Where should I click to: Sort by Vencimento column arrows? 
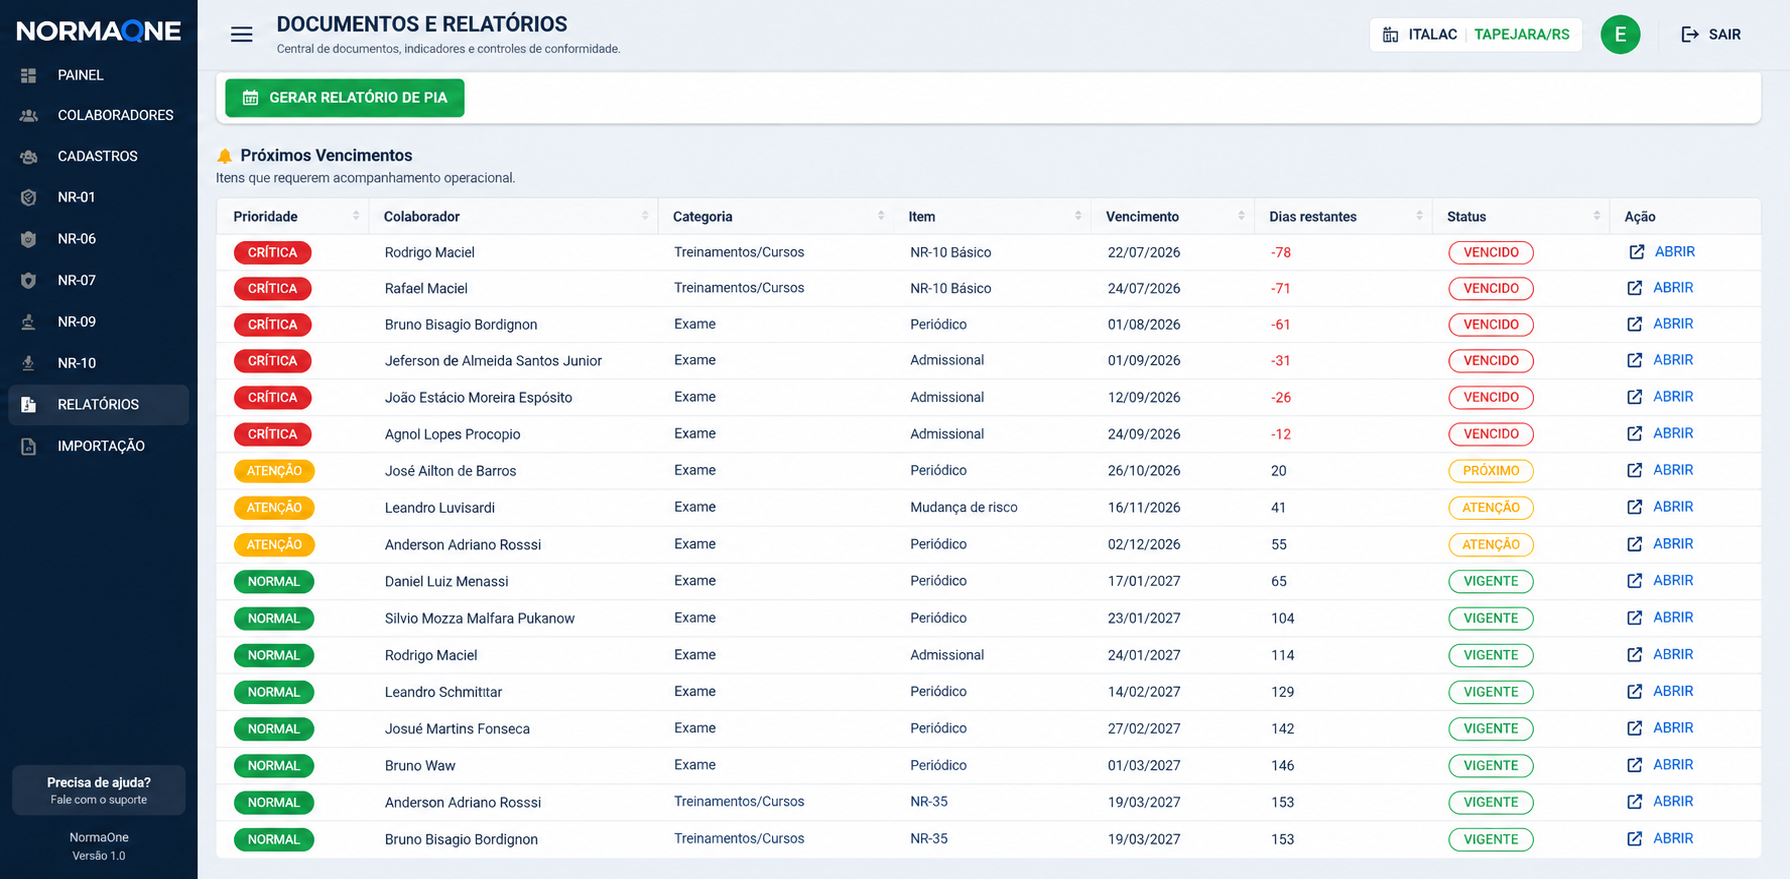click(x=1241, y=216)
